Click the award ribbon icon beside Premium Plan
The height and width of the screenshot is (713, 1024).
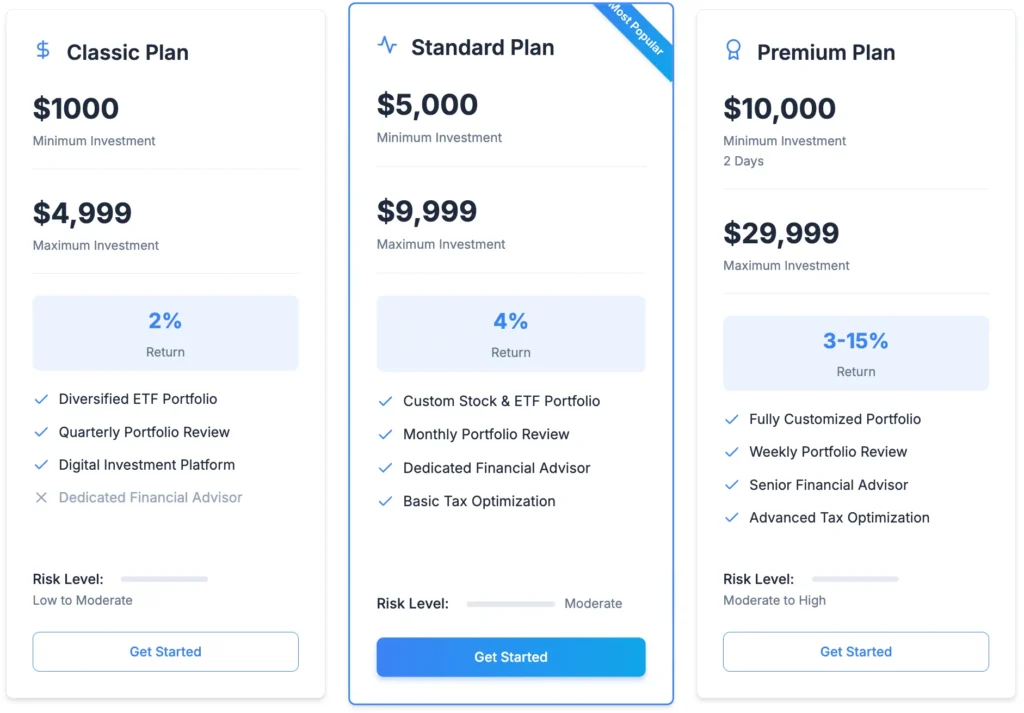[733, 50]
